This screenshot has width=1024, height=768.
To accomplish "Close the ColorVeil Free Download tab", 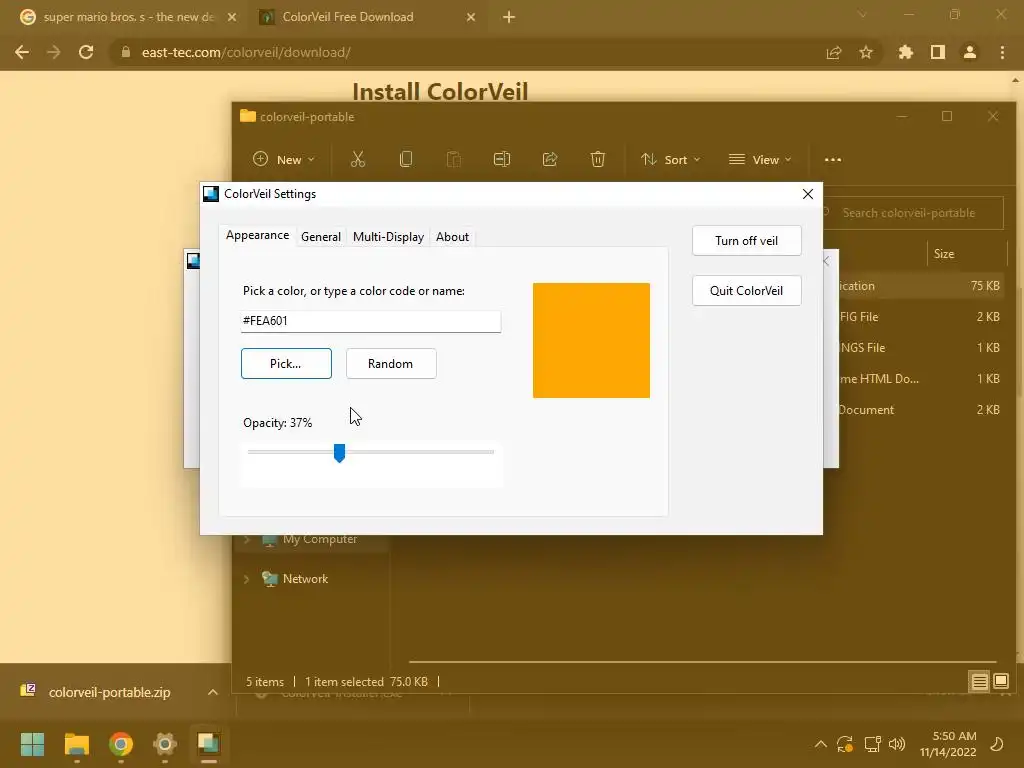I will click(x=471, y=17).
